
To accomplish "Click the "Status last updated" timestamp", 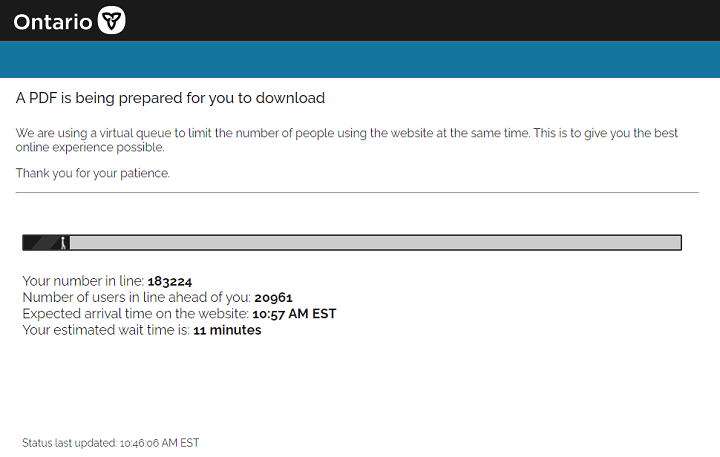I will click(112, 442).
